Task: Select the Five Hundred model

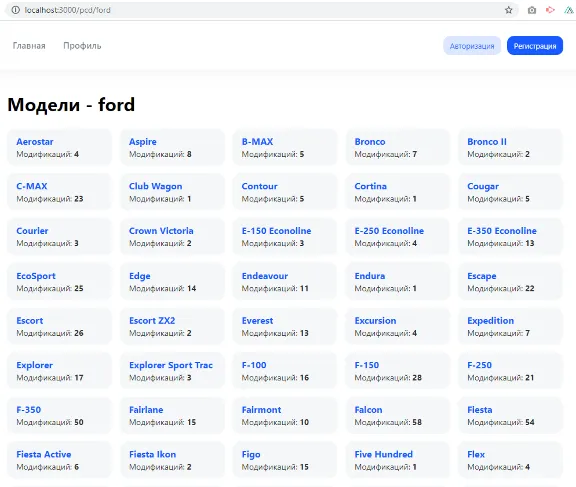Action: (384, 454)
